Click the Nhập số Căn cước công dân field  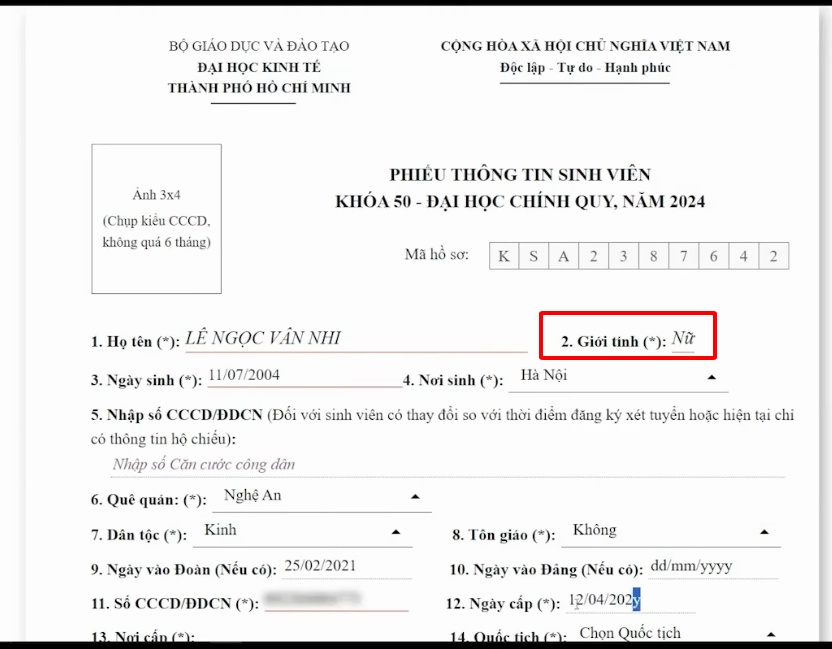[x=447, y=465]
